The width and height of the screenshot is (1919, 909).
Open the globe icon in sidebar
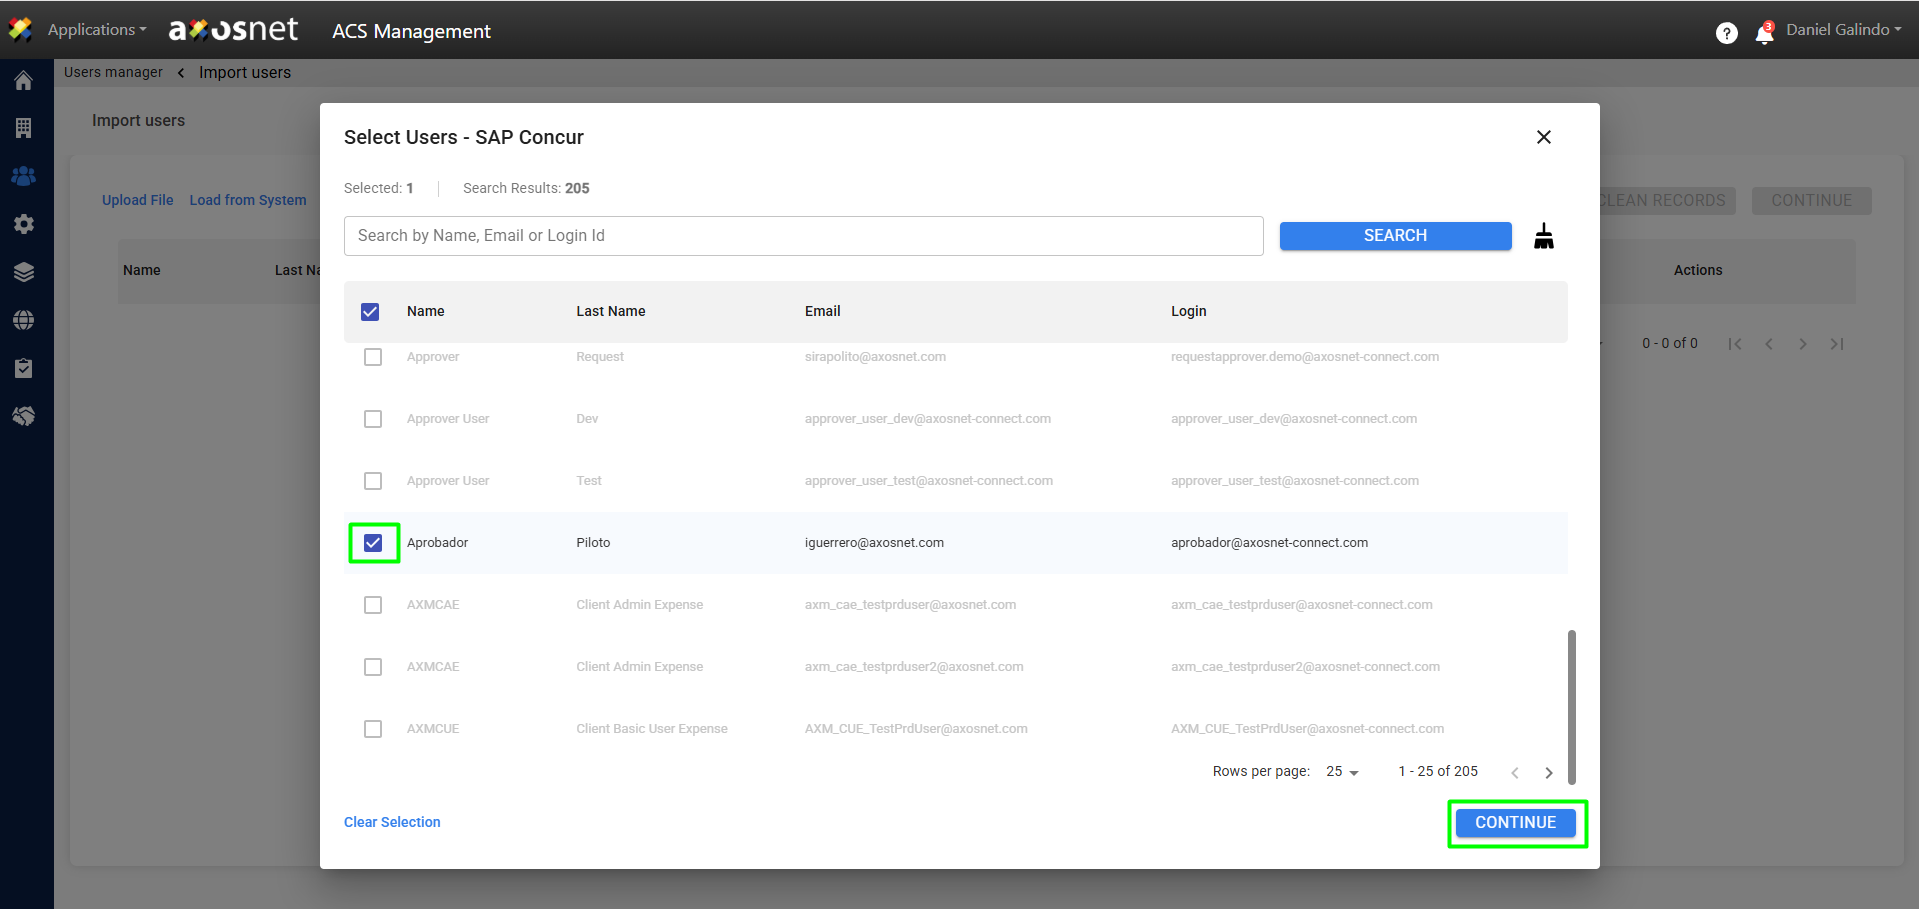(x=24, y=320)
